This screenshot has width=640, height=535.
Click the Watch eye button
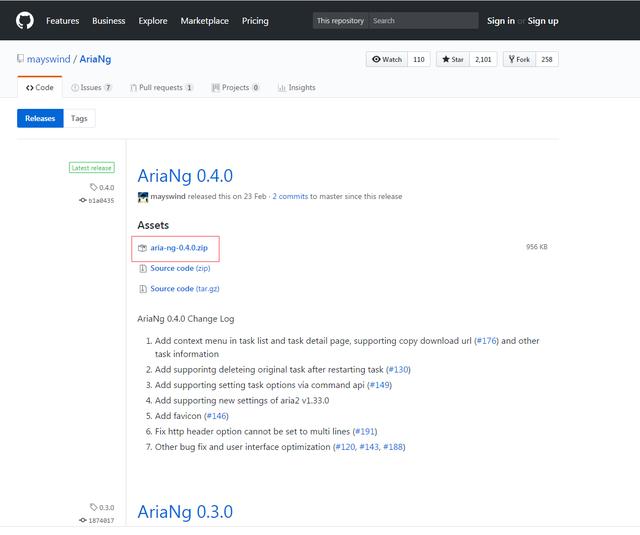pos(387,59)
